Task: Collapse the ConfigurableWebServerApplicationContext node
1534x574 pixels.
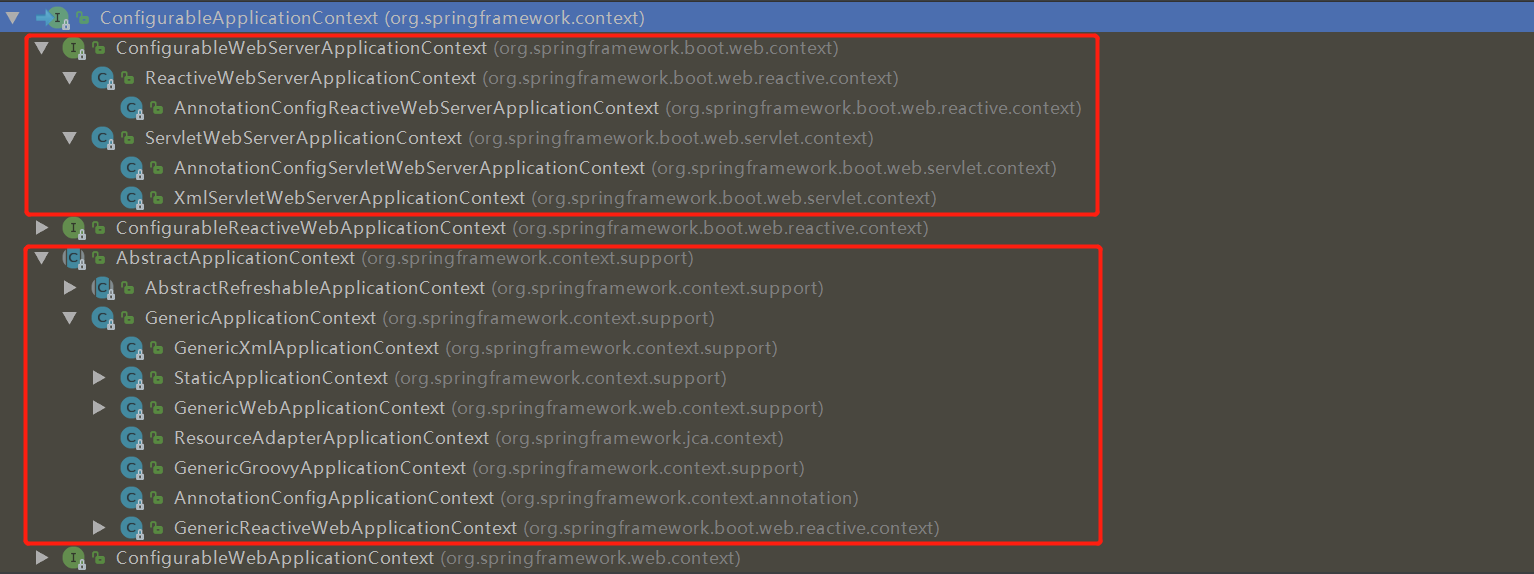Action: [41, 48]
